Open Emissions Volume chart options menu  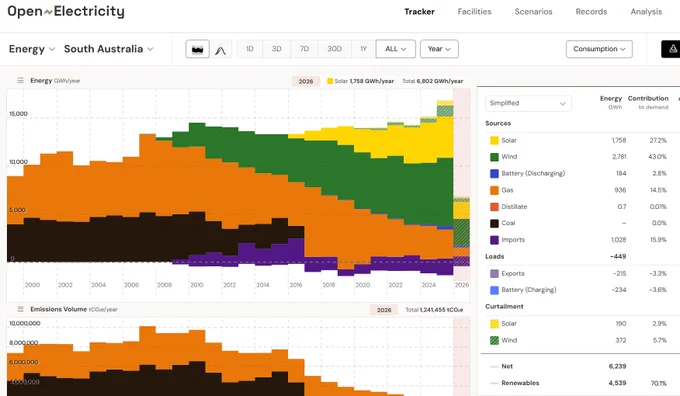[x=20, y=309]
